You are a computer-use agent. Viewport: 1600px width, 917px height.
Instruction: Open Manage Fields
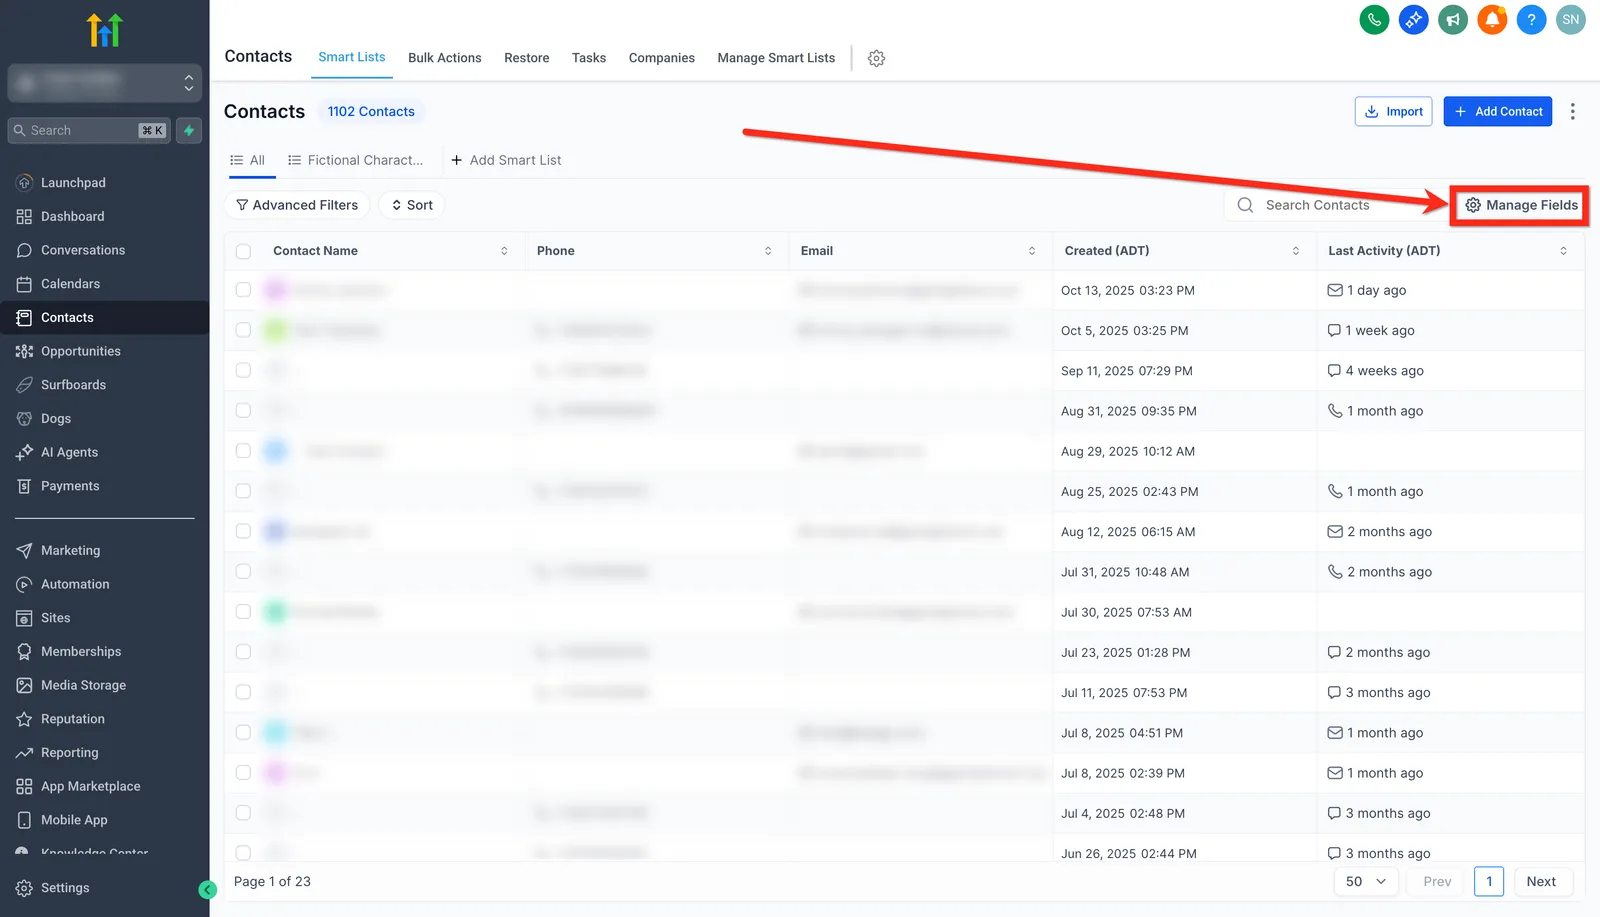(1521, 205)
